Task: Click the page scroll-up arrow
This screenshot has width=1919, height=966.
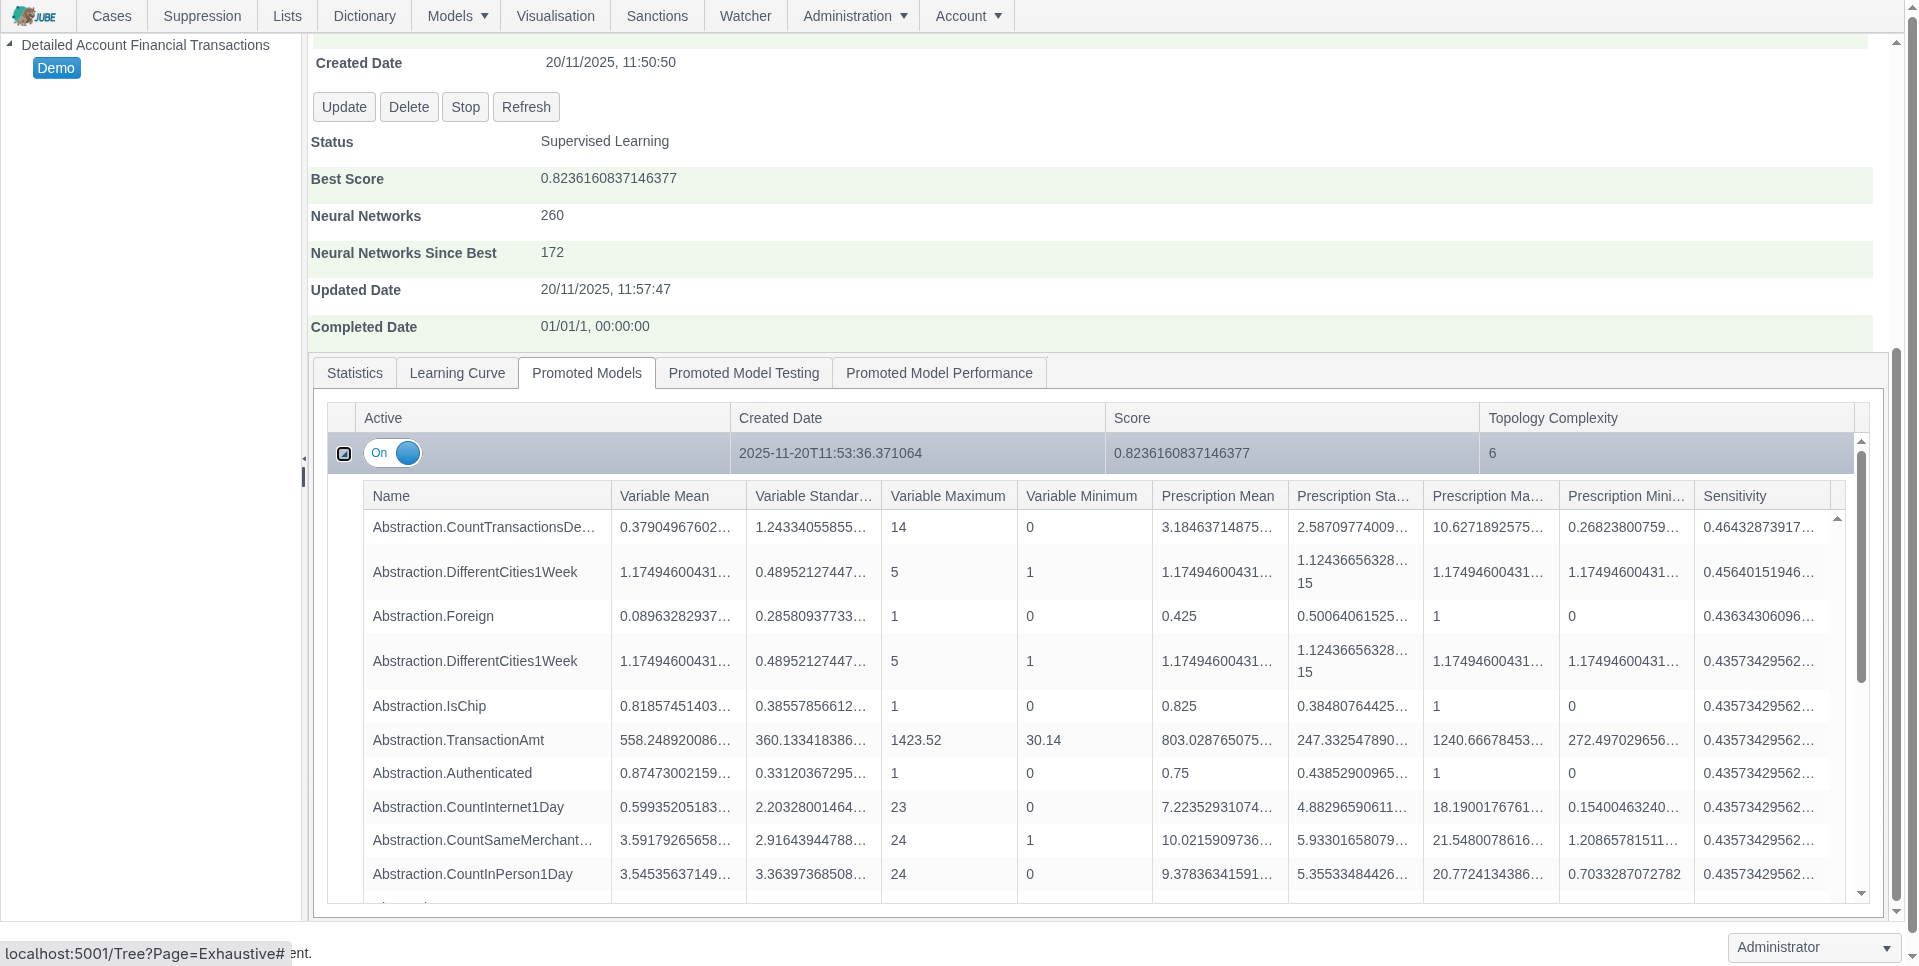Action: (x=1896, y=43)
